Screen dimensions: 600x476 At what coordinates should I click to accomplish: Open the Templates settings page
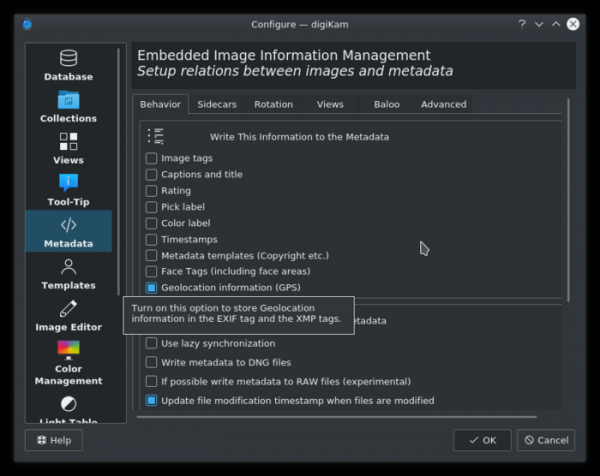click(x=68, y=274)
